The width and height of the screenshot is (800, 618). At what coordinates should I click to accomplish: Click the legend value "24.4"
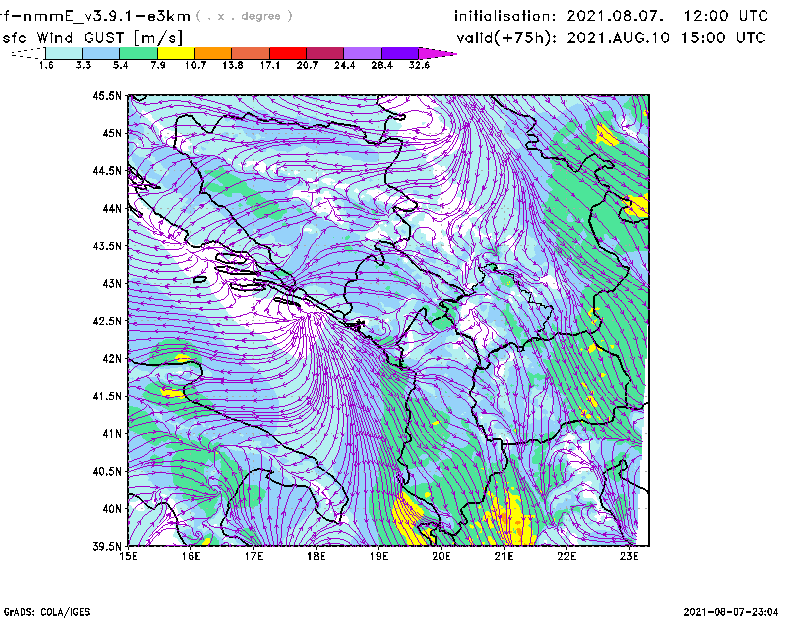344,65
